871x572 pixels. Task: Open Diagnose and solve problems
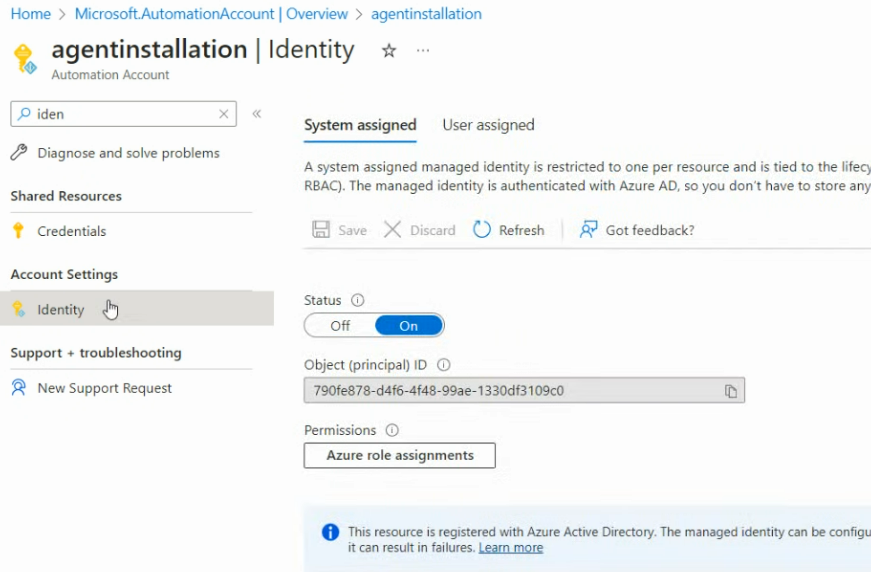tap(128, 153)
